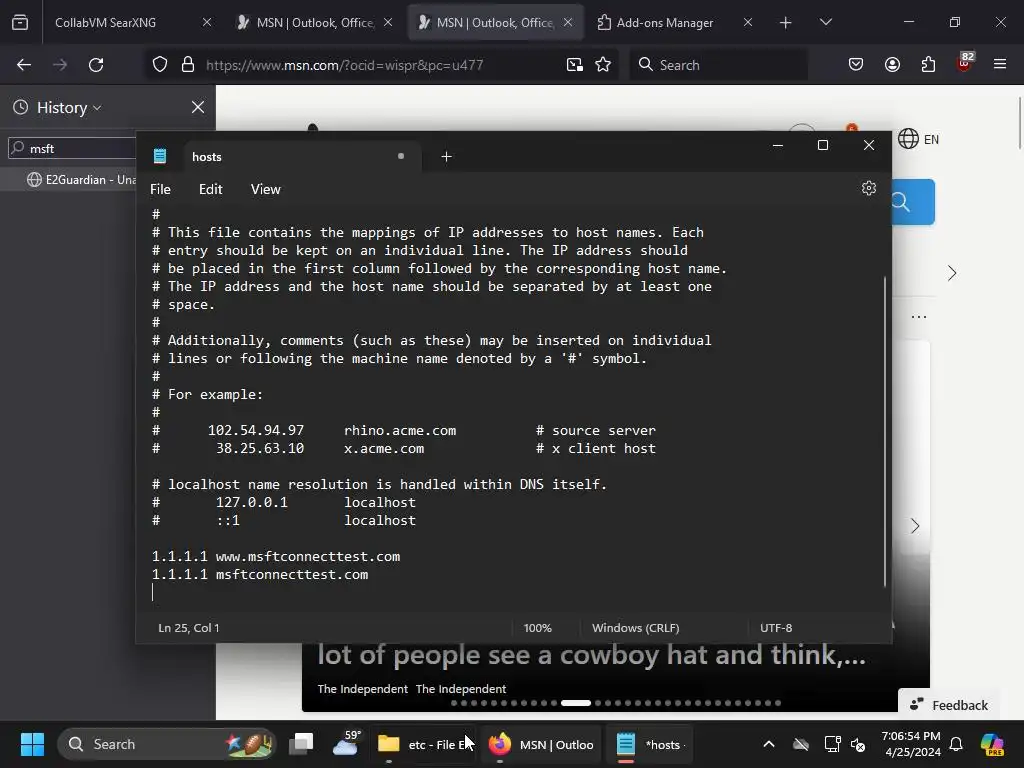
Task: Open Notepad File menu
Action: point(160,189)
